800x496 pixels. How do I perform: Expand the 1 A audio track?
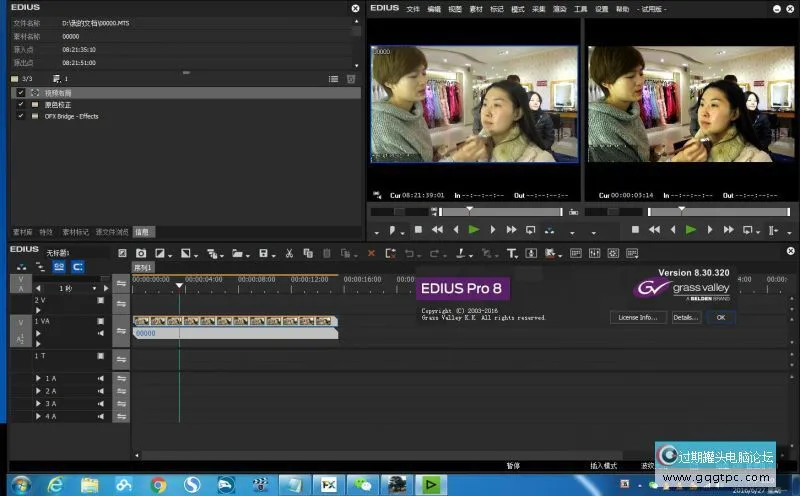point(39,378)
